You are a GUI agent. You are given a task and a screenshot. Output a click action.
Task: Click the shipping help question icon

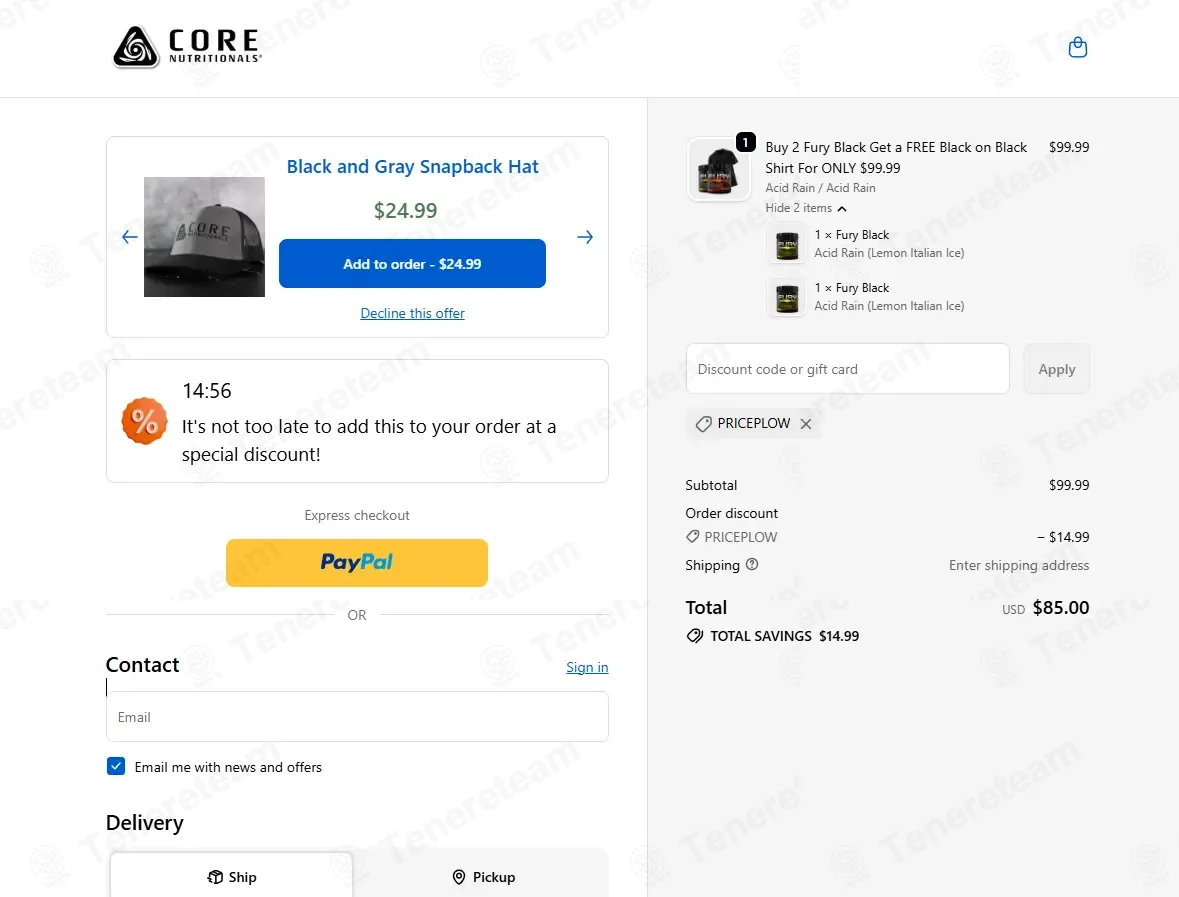[x=752, y=564]
